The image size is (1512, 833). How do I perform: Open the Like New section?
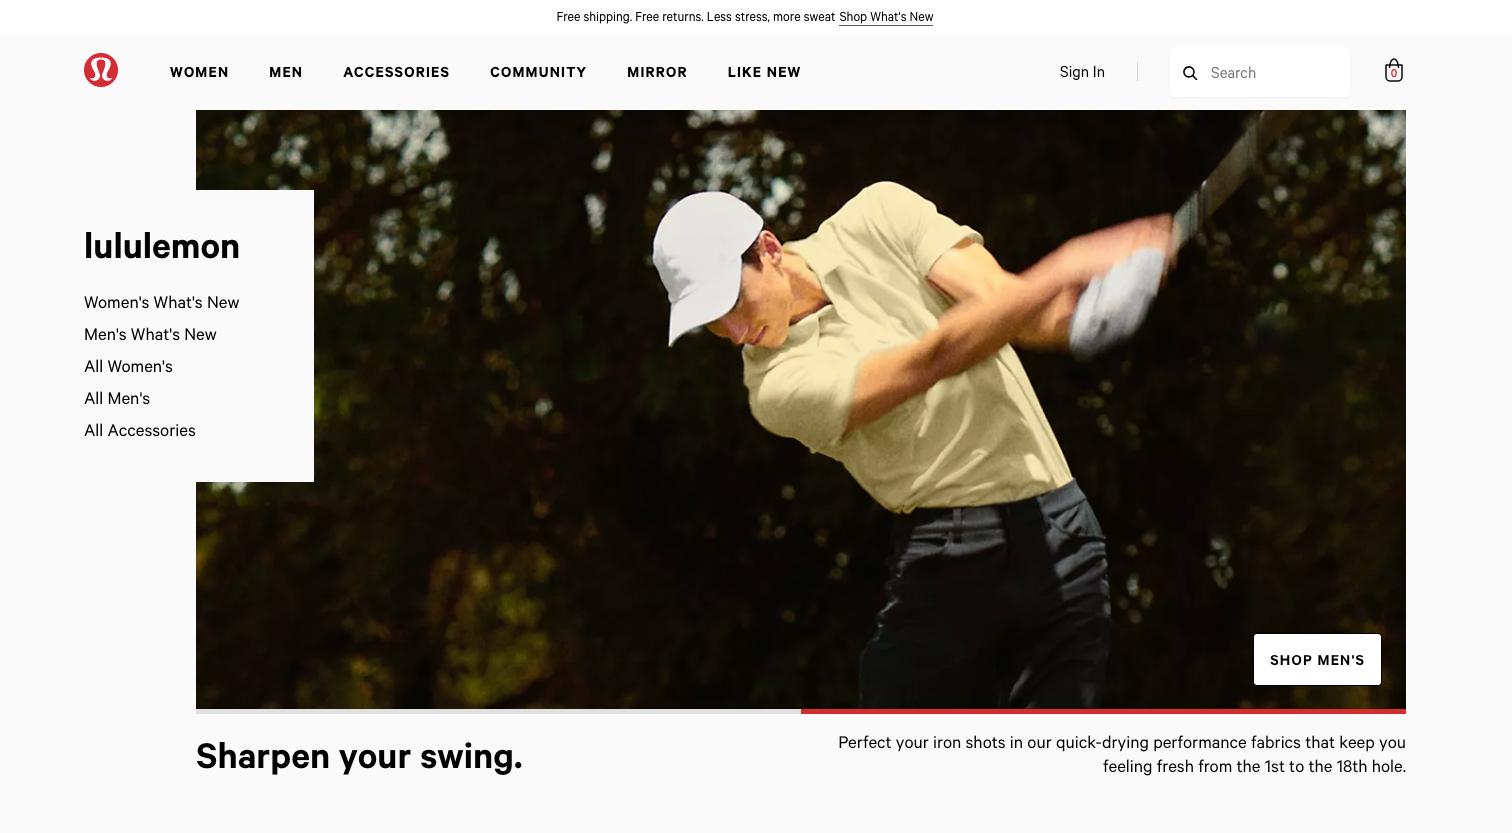pos(764,72)
